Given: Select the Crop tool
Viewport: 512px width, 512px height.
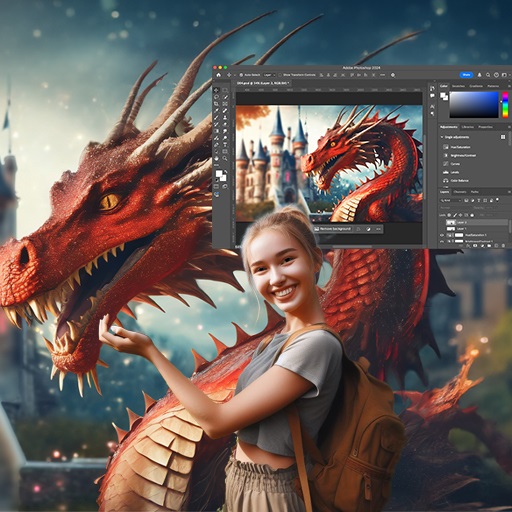Looking at the screenshot, I should pyautogui.click(x=216, y=104).
